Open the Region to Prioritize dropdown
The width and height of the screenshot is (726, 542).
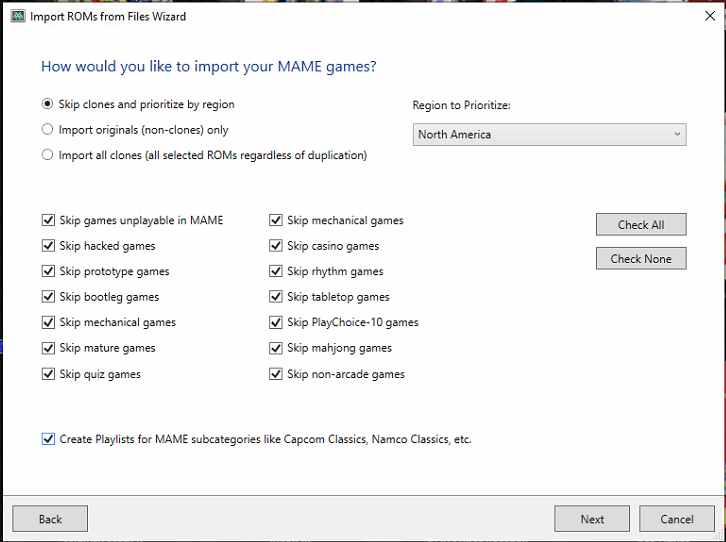point(549,135)
